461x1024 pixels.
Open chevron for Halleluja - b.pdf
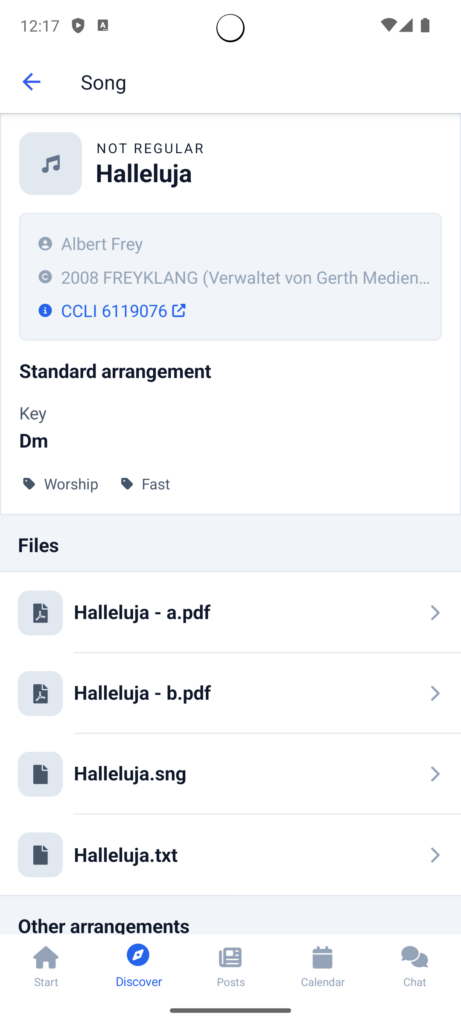click(x=435, y=693)
